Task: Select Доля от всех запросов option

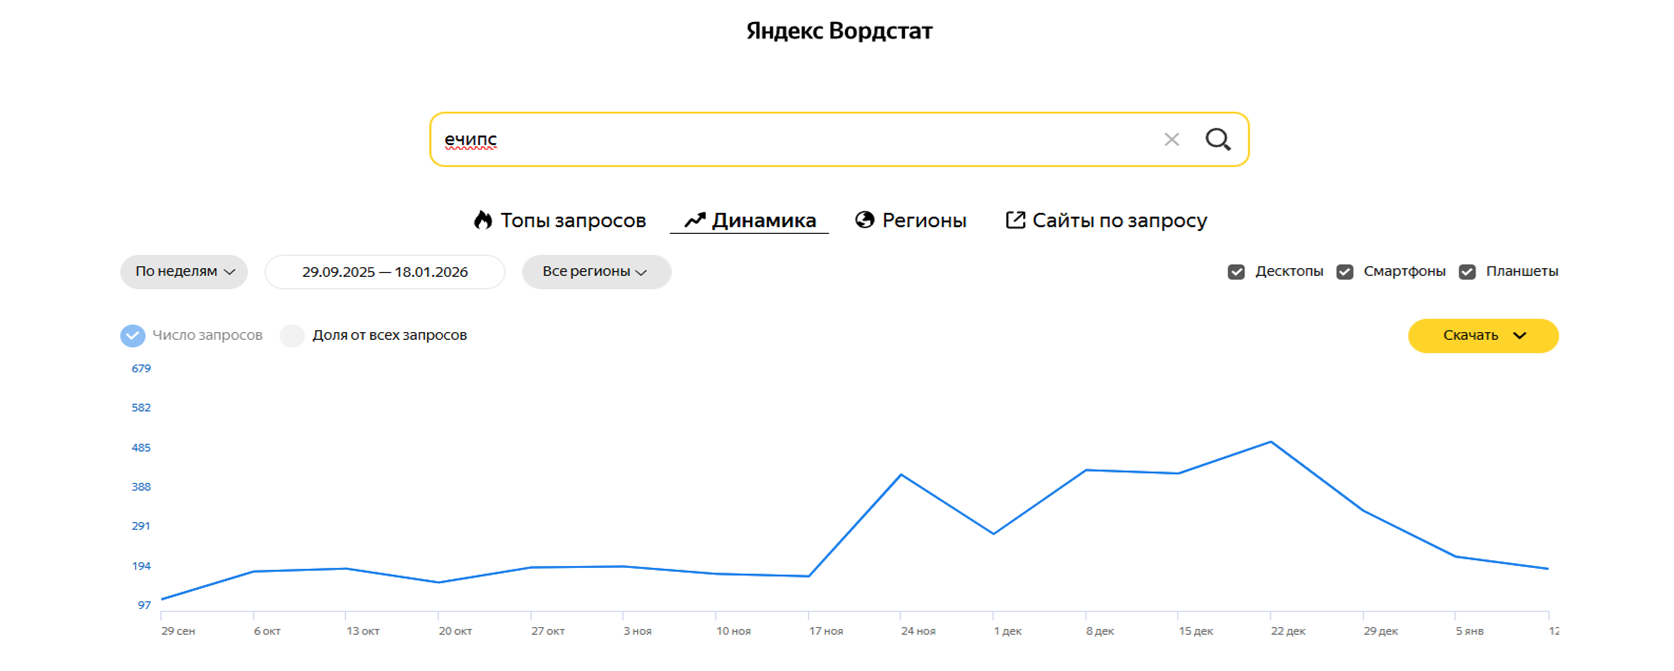Action: coord(292,336)
